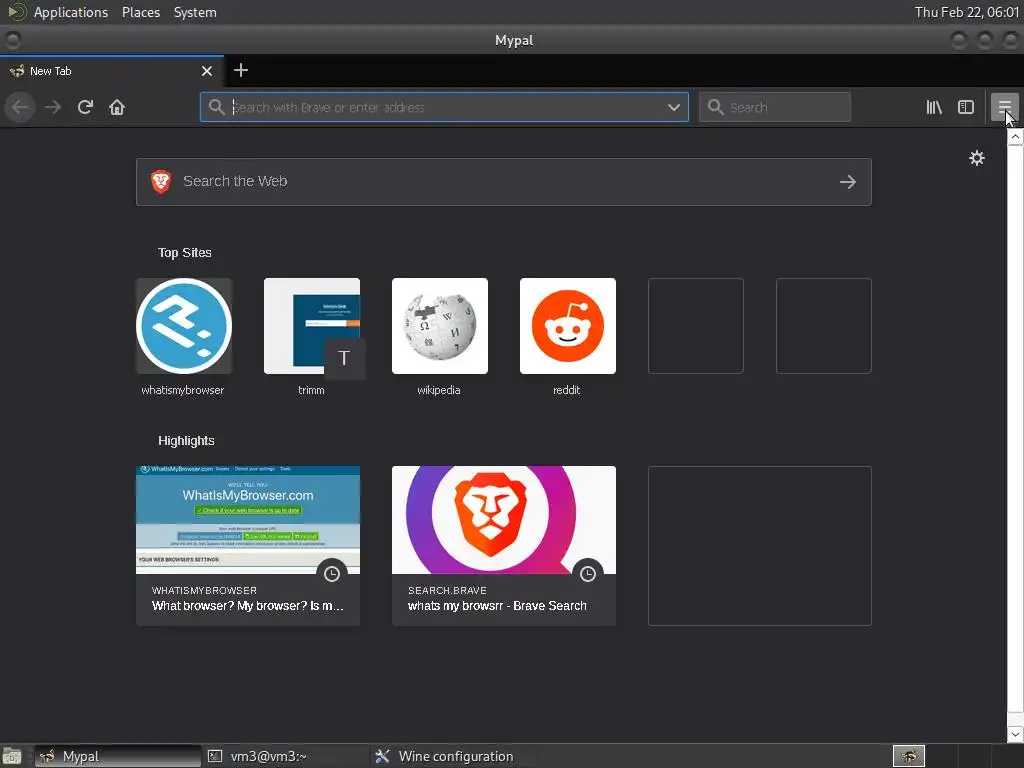Click show desktop icon in bottom panel
Screen dimensions: 1024x768
coord(12,756)
